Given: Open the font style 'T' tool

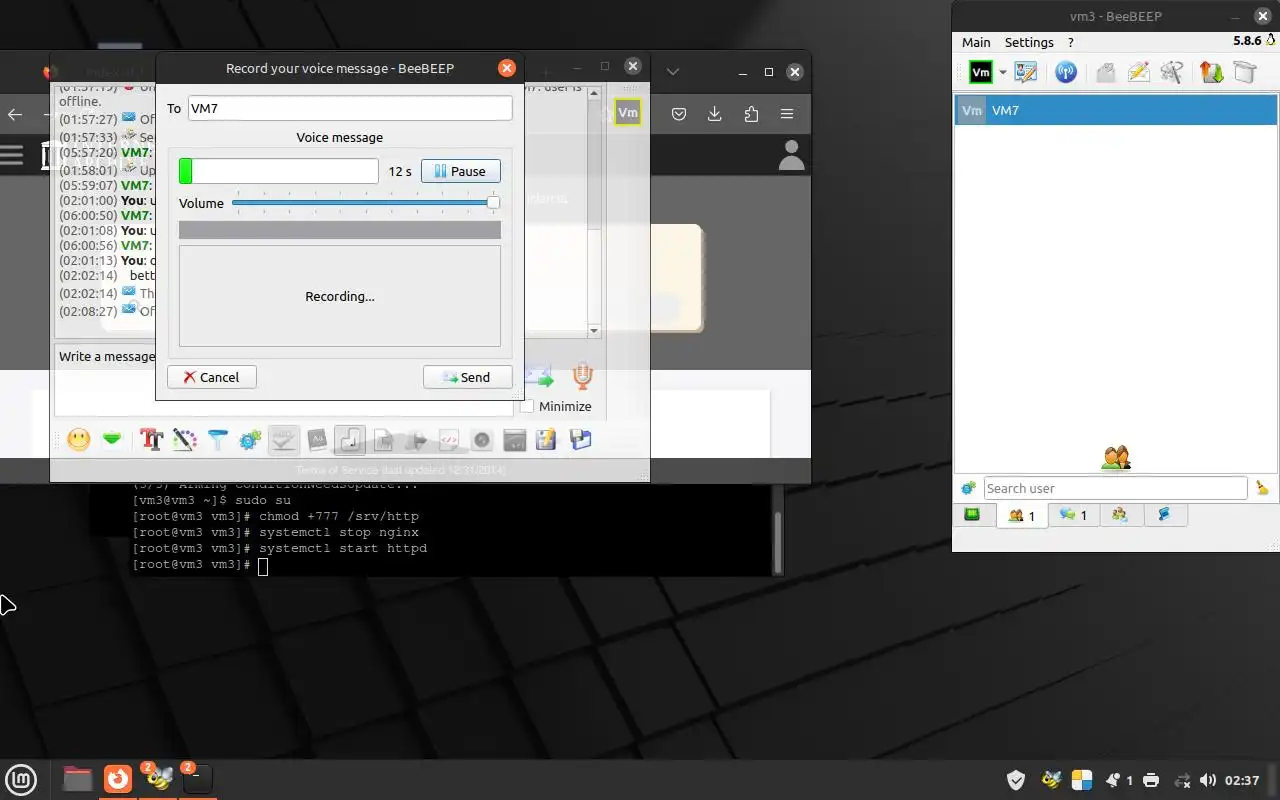Looking at the screenshot, I should pyautogui.click(x=151, y=439).
